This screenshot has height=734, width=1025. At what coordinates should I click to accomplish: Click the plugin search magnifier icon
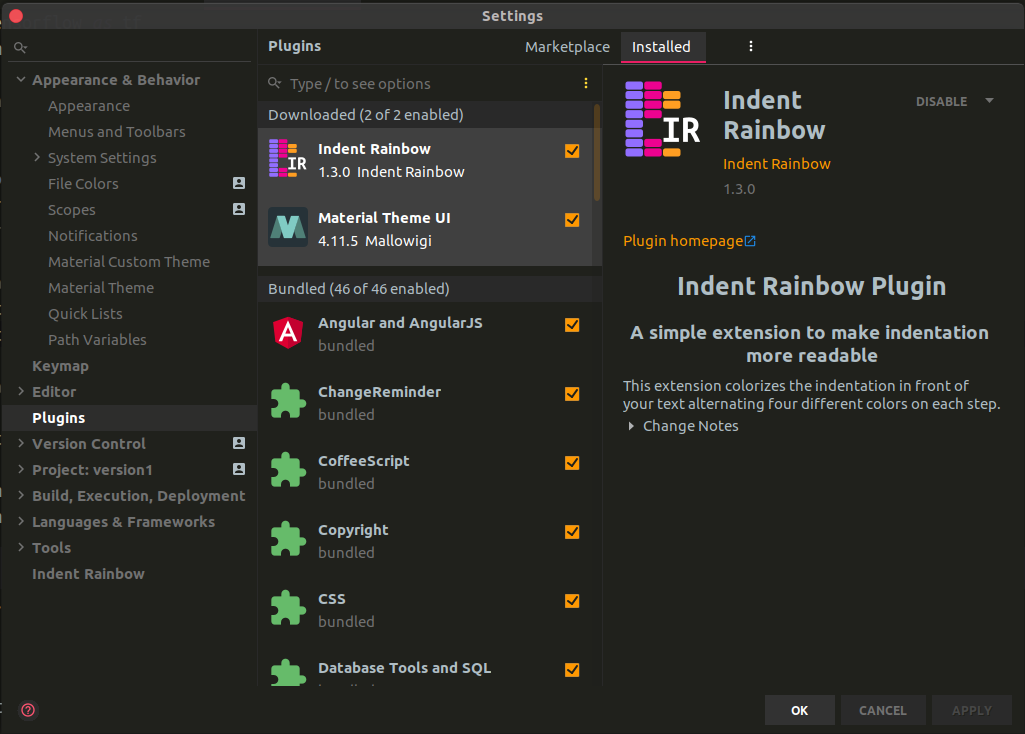tap(275, 83)
